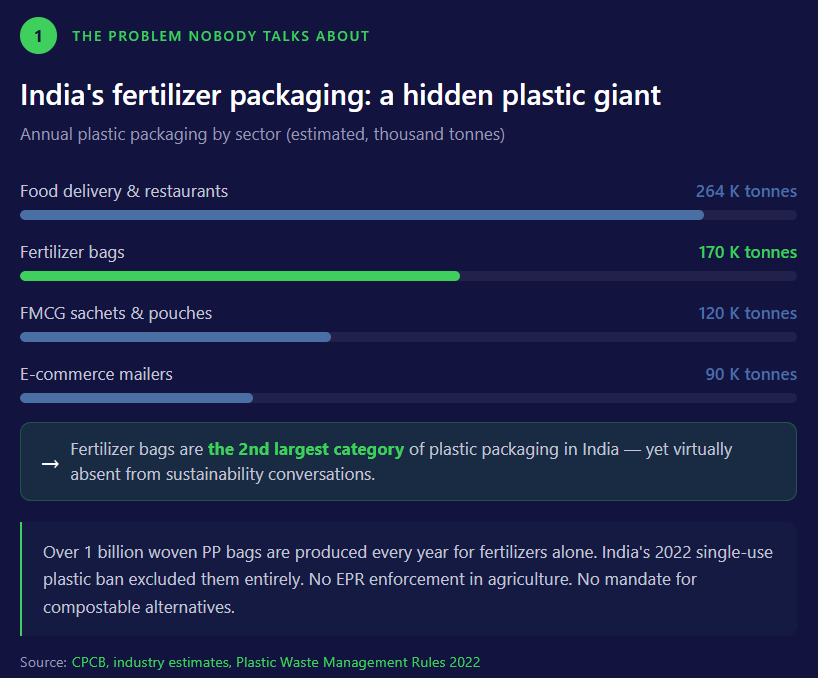818x678 pixels.
Task: Click the 'Food delivery & restaurants' label
Action: [x=124, y=191]
